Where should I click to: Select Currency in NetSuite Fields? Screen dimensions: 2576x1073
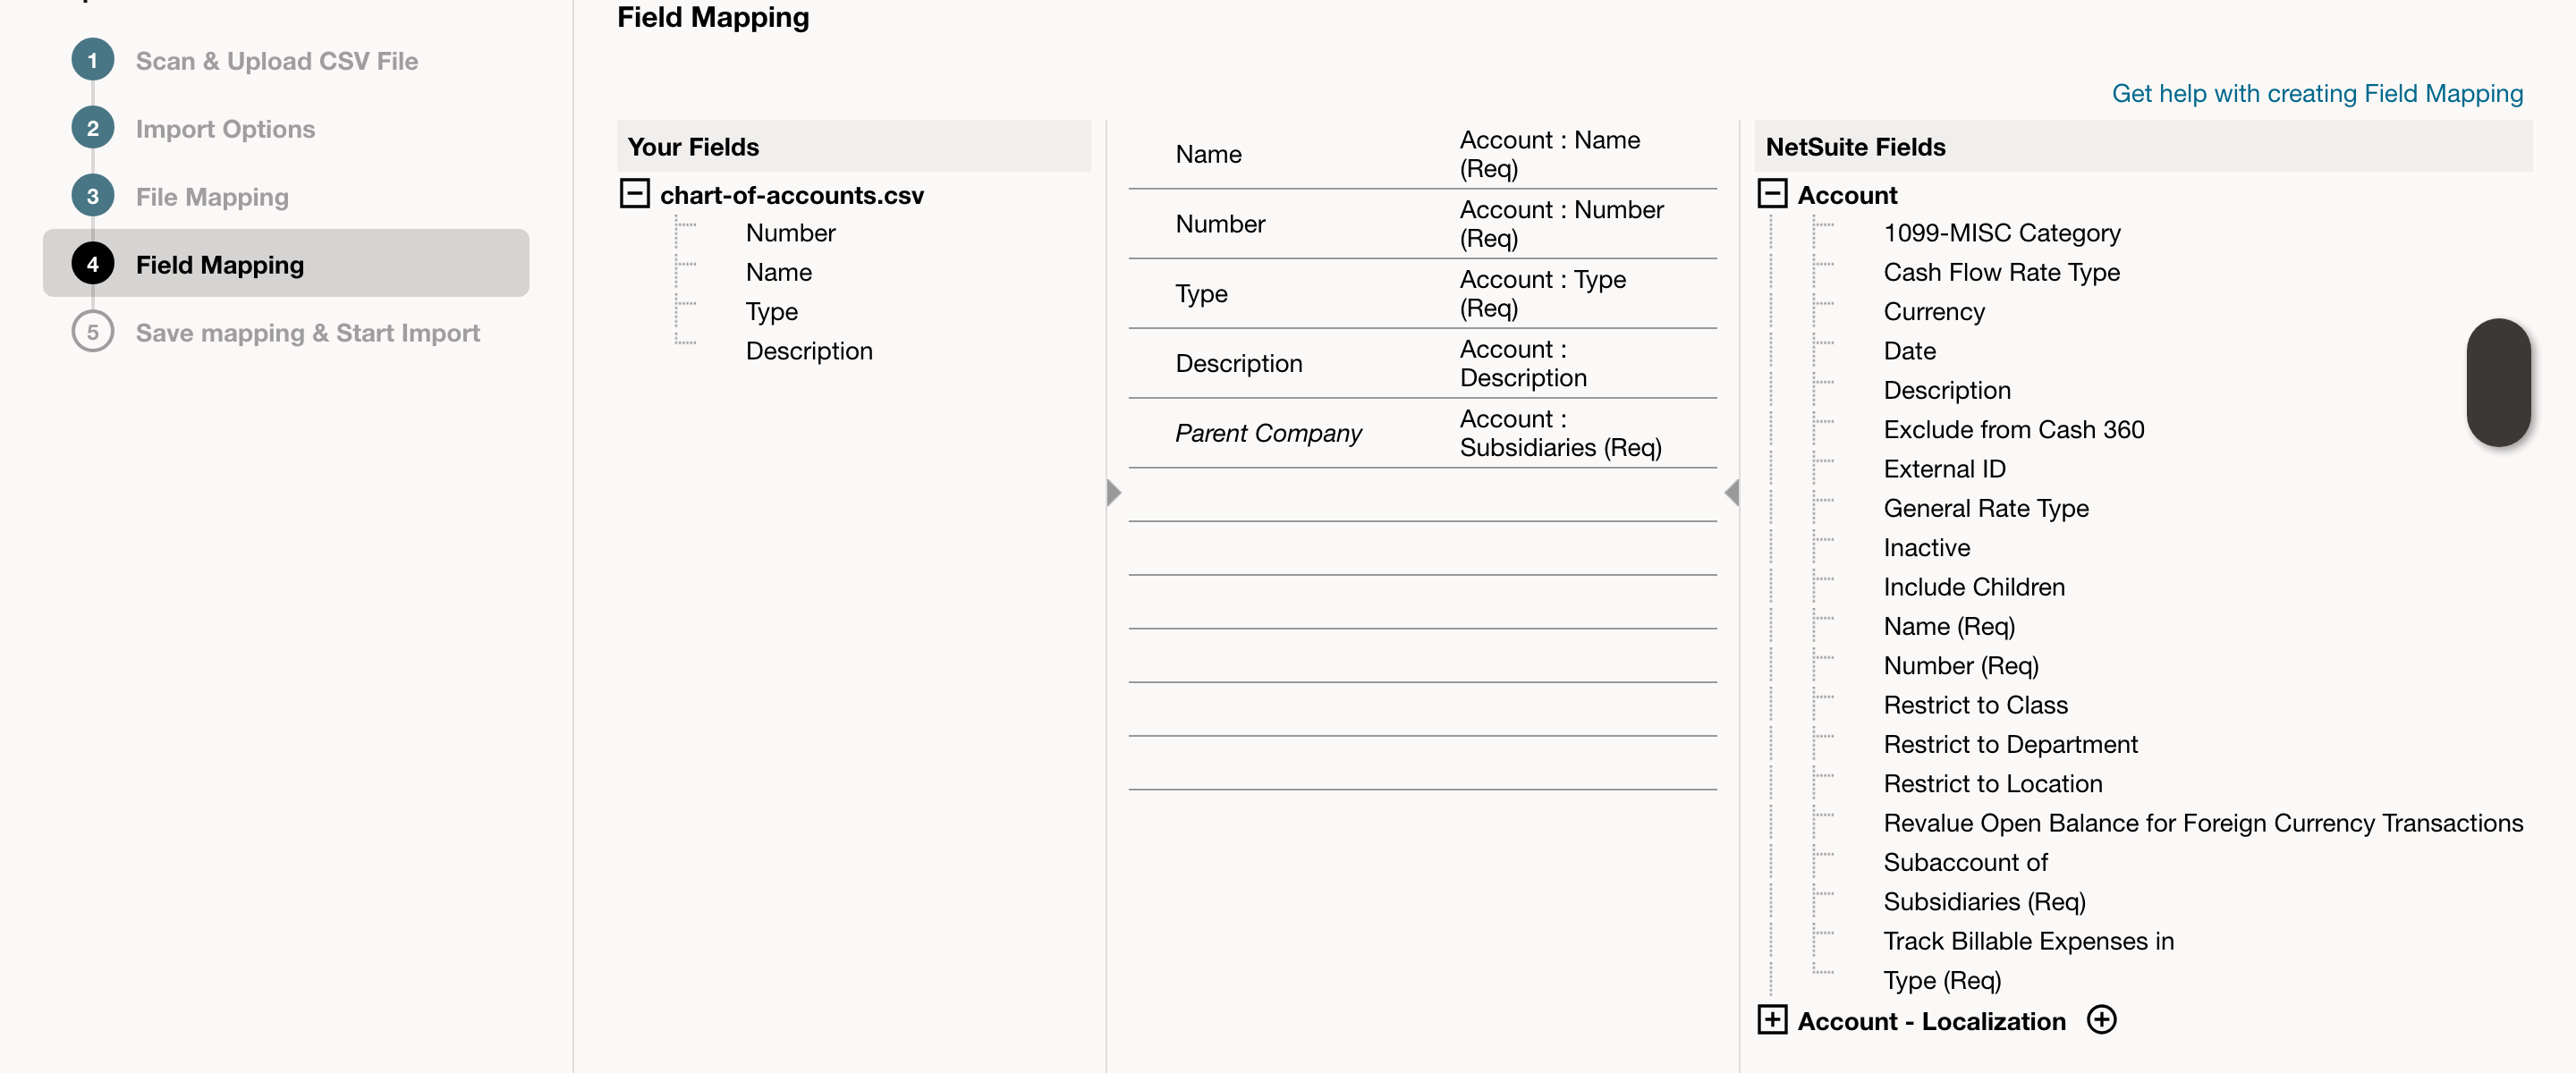point(1934,312)
